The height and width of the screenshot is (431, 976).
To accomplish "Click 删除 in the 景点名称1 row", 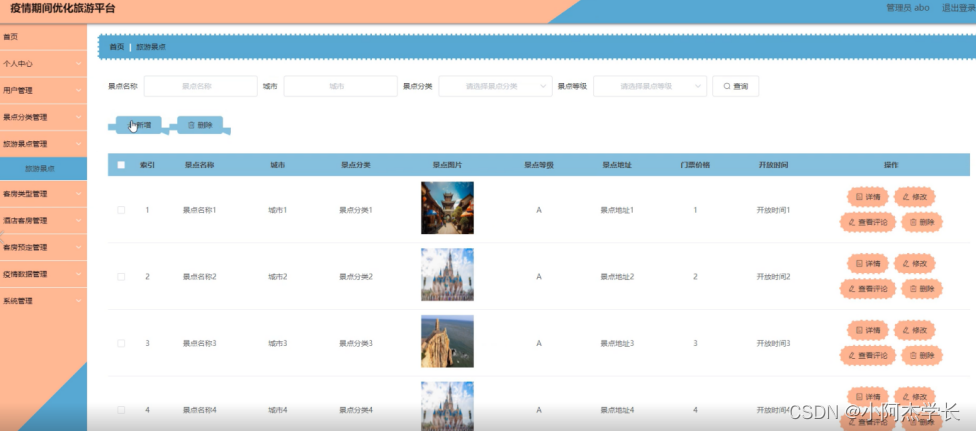I will tap(922, 222).
